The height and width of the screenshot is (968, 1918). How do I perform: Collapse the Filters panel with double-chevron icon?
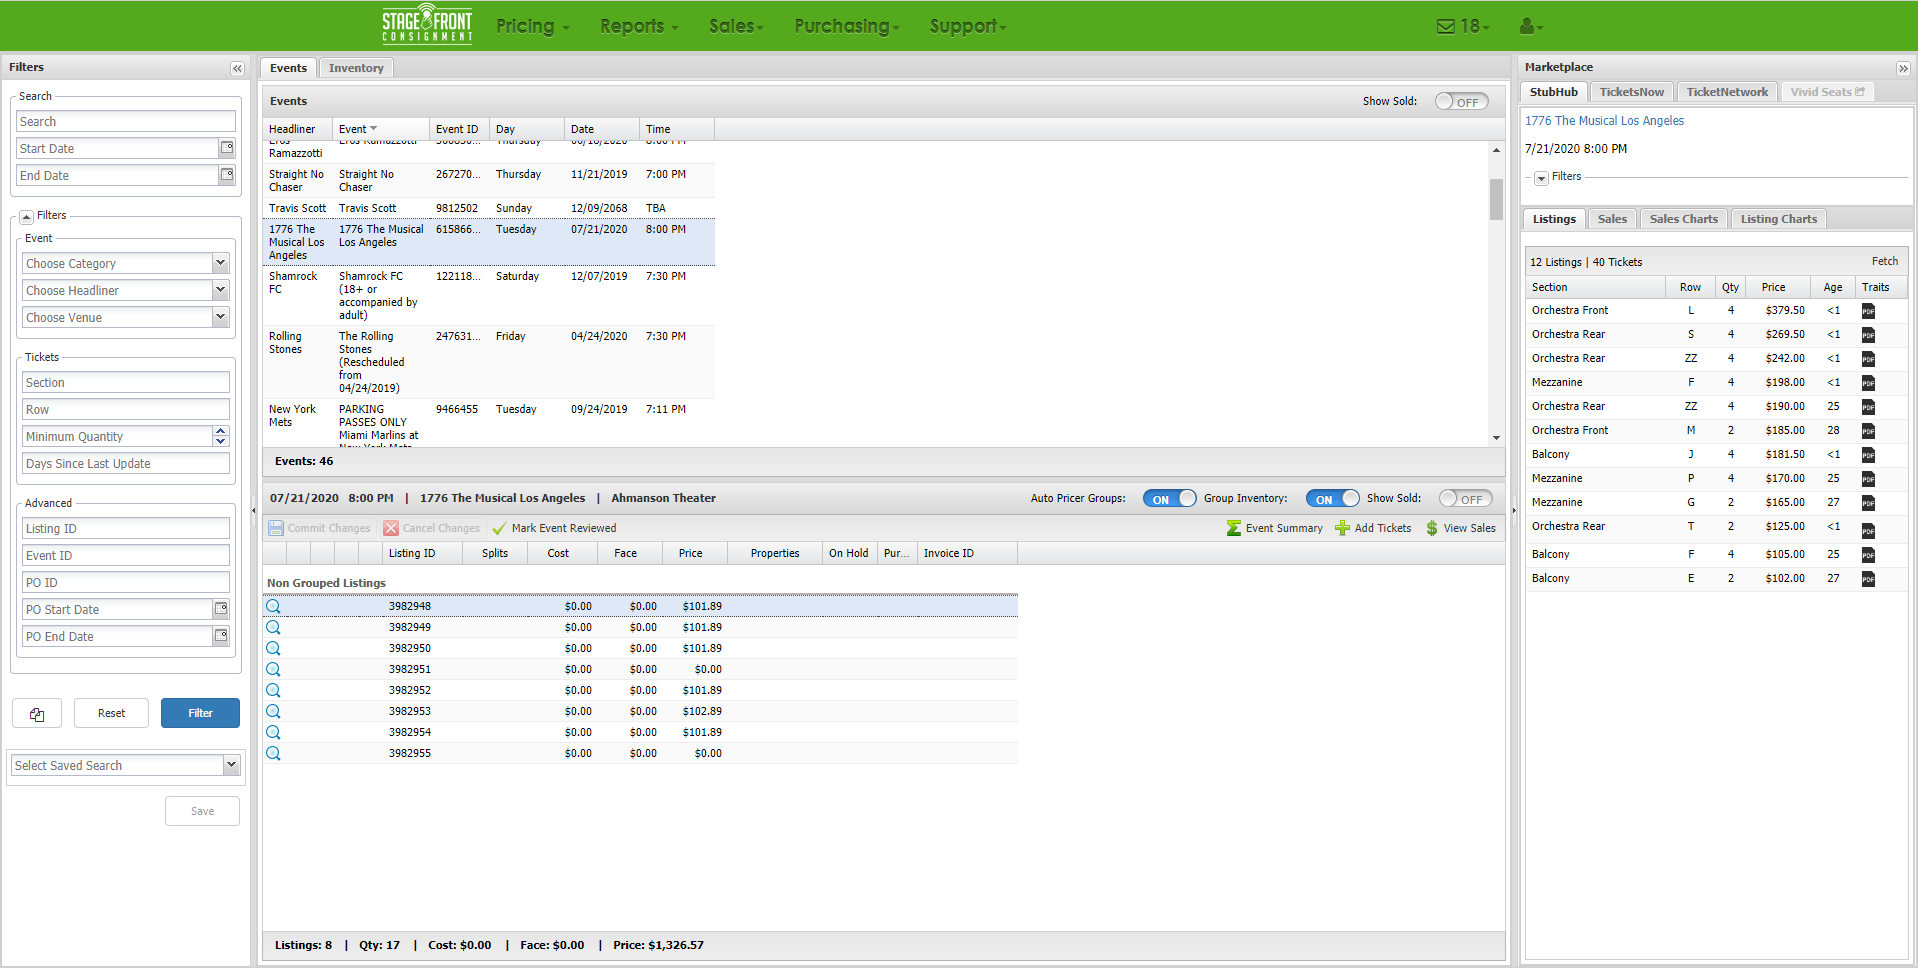(237, 68)
